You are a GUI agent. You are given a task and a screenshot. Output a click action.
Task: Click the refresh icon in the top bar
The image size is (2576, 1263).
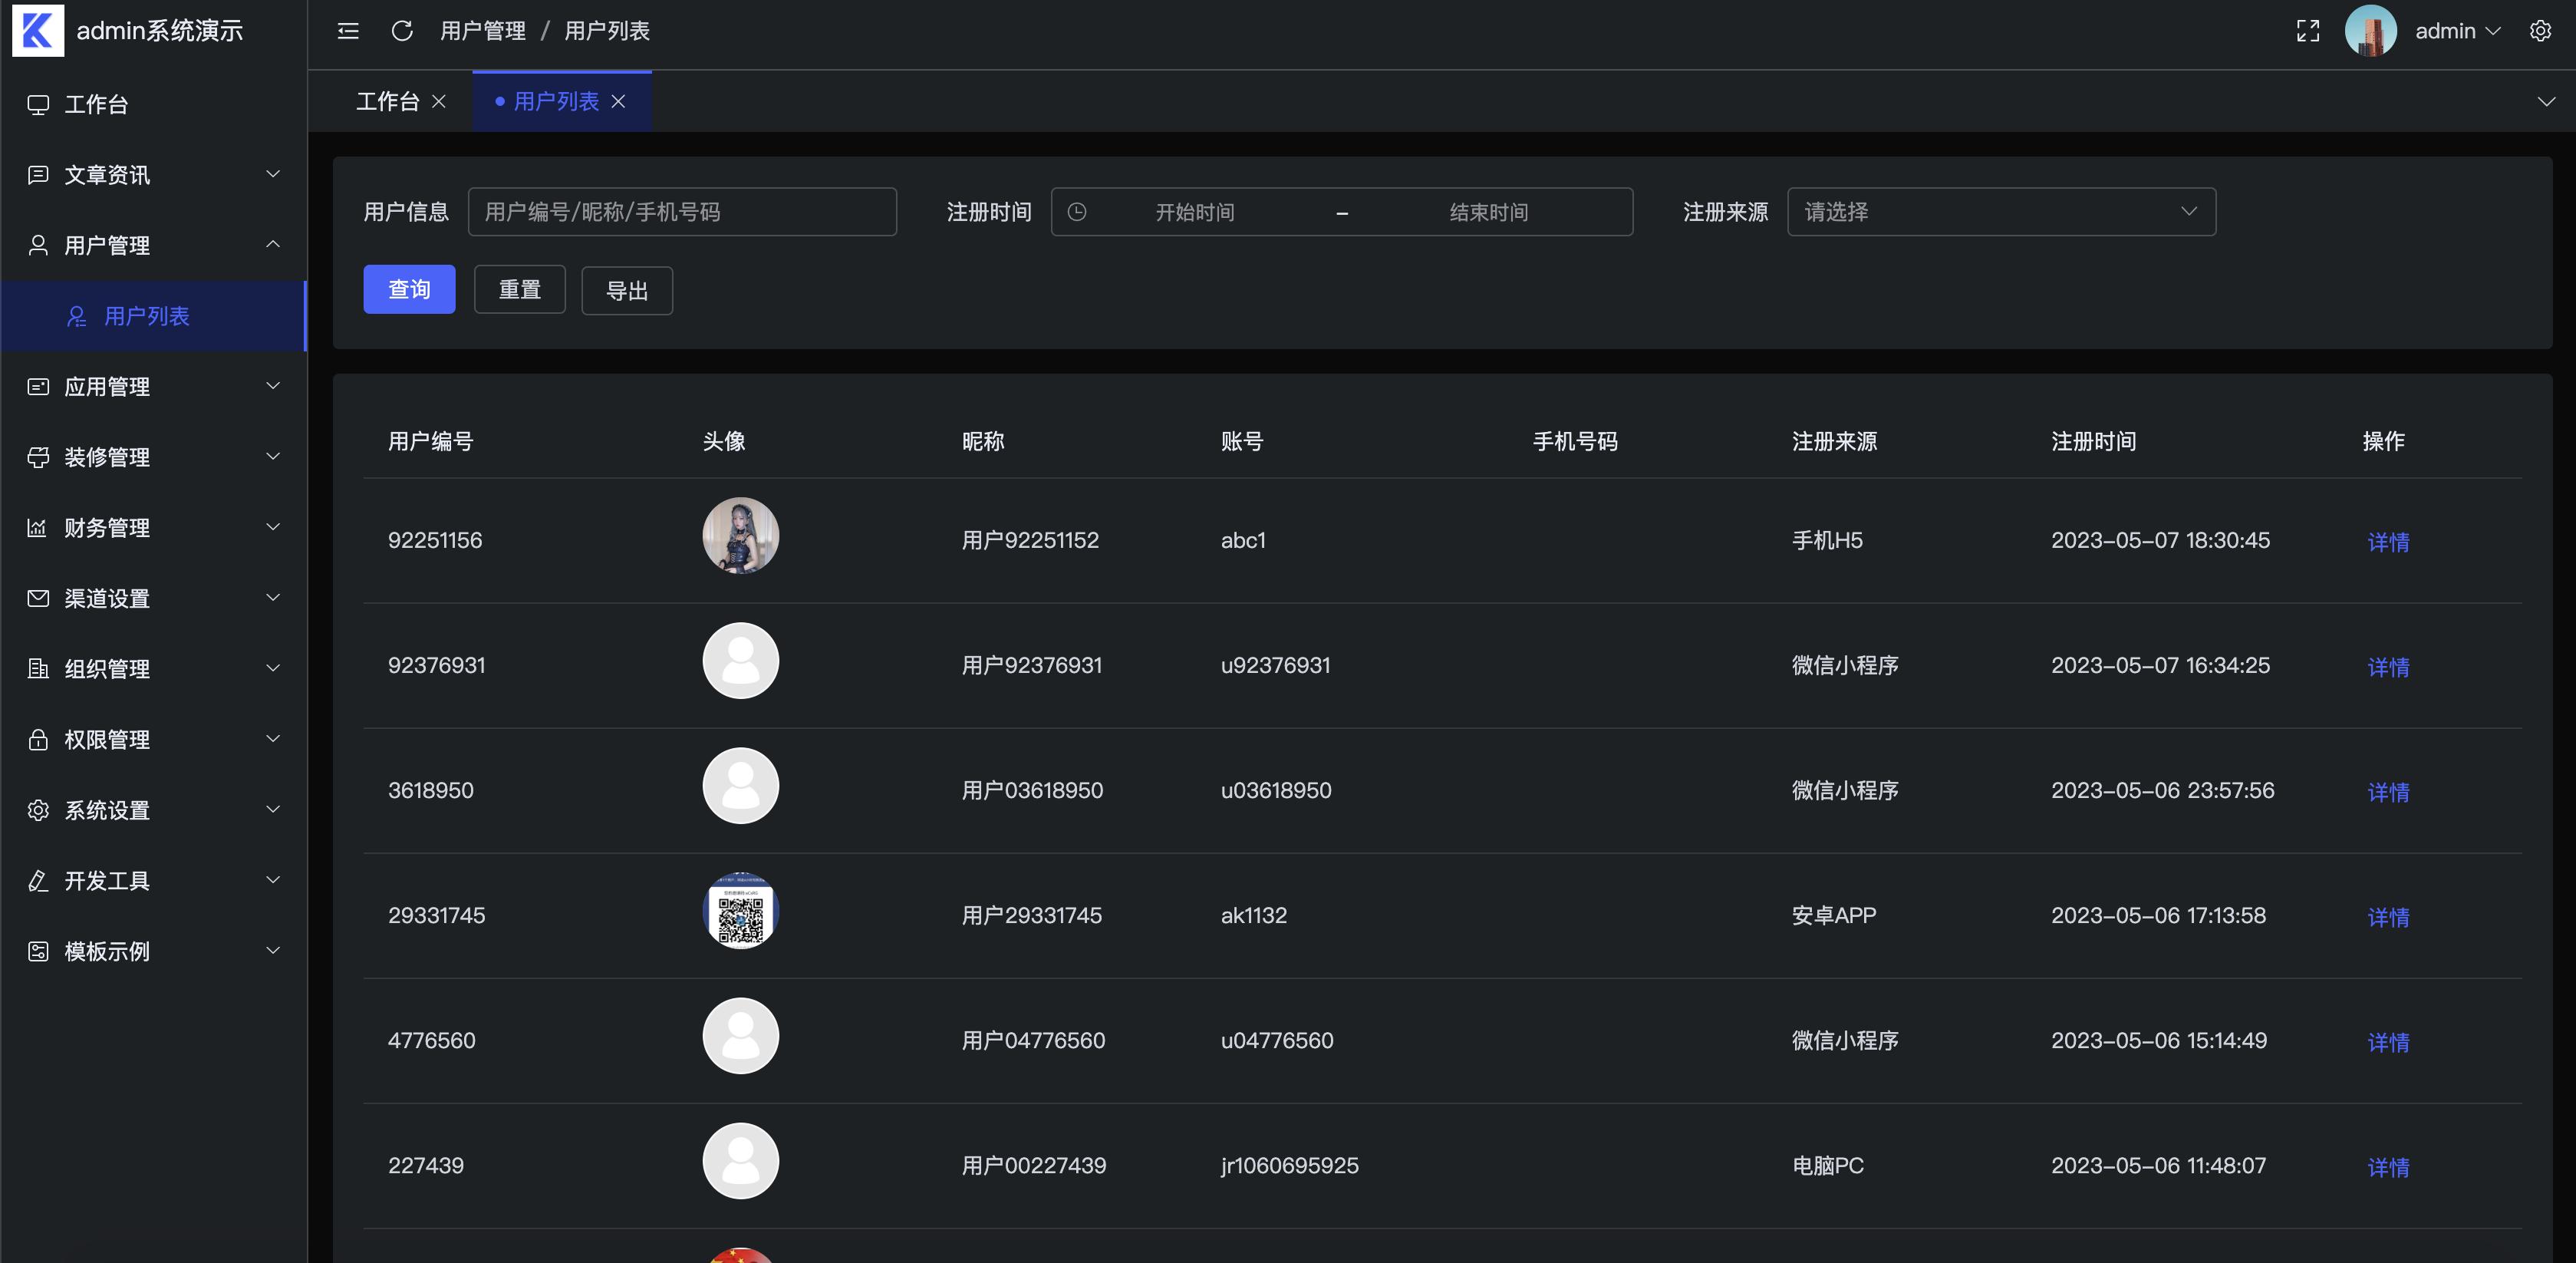coord(402,31)
